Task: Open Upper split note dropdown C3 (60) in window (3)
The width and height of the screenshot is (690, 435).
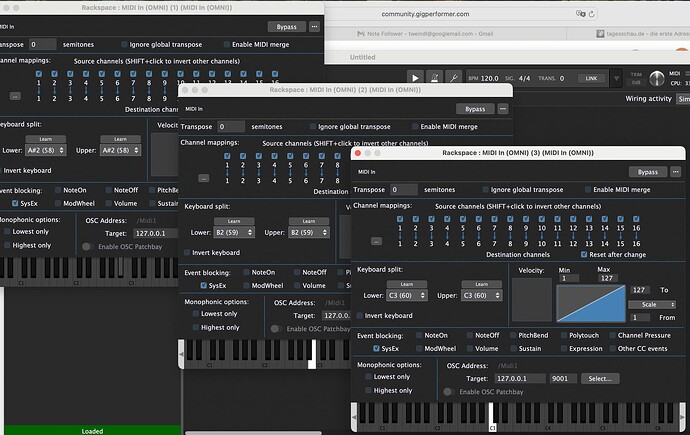Action: tap(481, 296)
